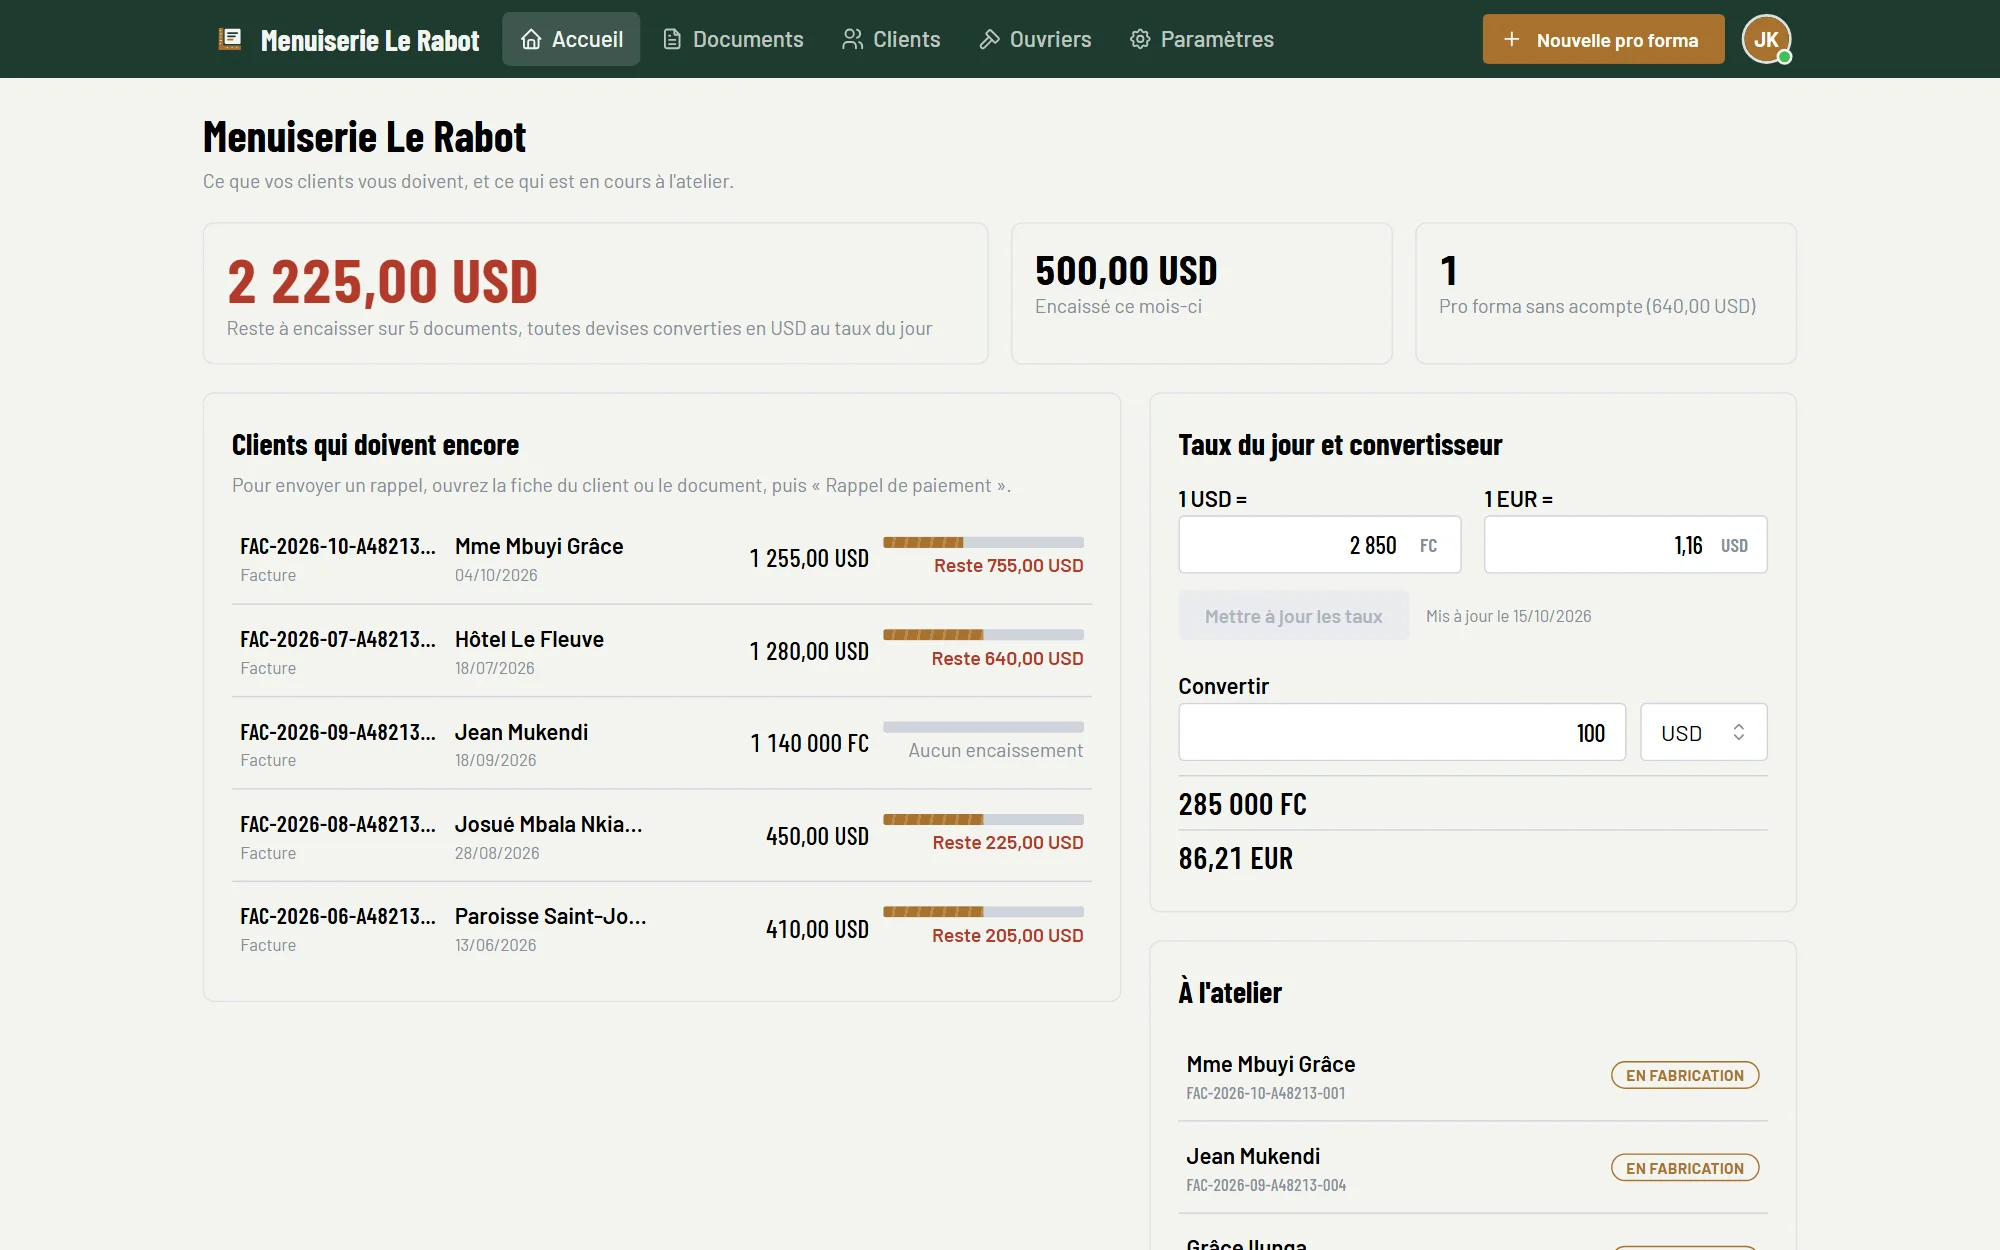Viewport: 2000px width, 1250px height.
Task: Click Aucun encaissement label
Action: coord(995,751)
